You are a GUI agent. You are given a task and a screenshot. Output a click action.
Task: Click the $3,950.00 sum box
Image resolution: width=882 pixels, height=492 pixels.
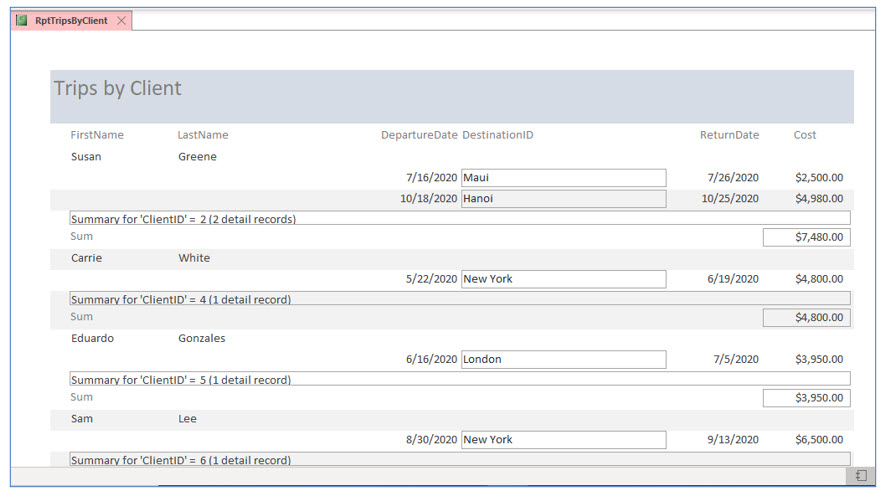[807, 398]
